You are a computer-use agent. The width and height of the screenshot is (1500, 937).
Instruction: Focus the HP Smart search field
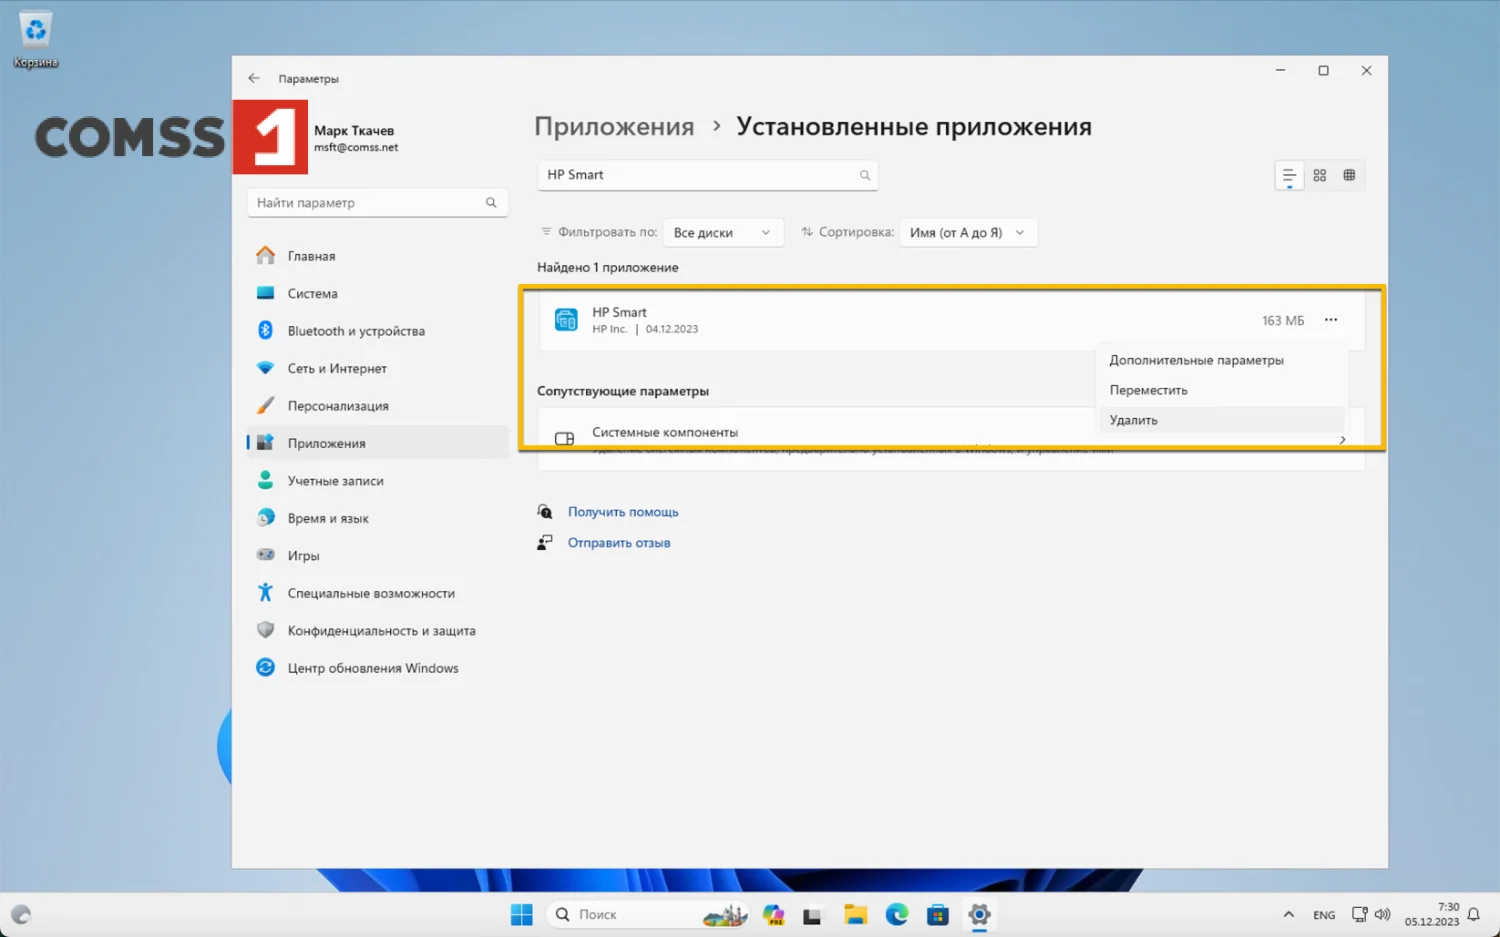[x=708, y=175]
